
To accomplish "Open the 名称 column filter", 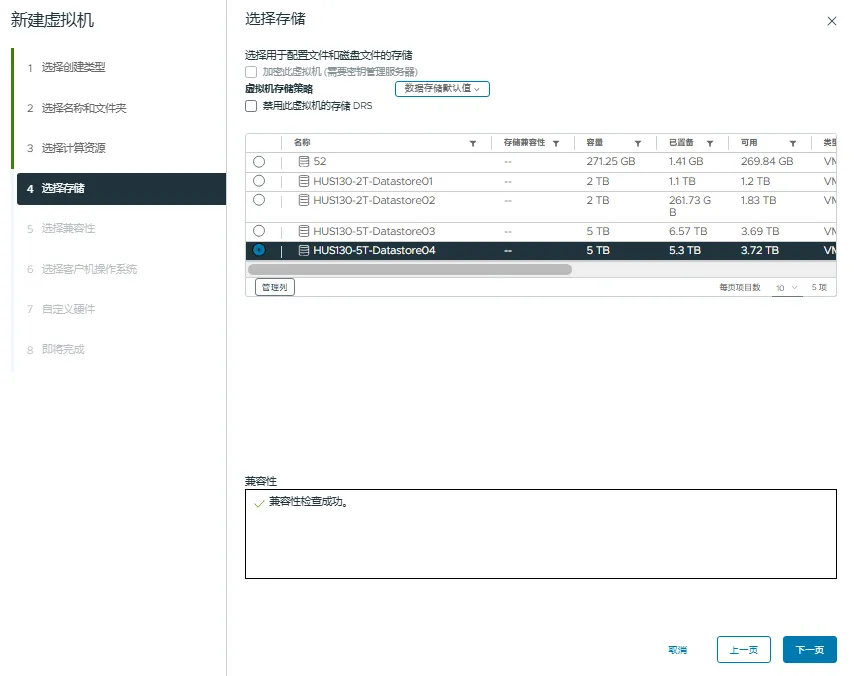I will pos(473,143).
